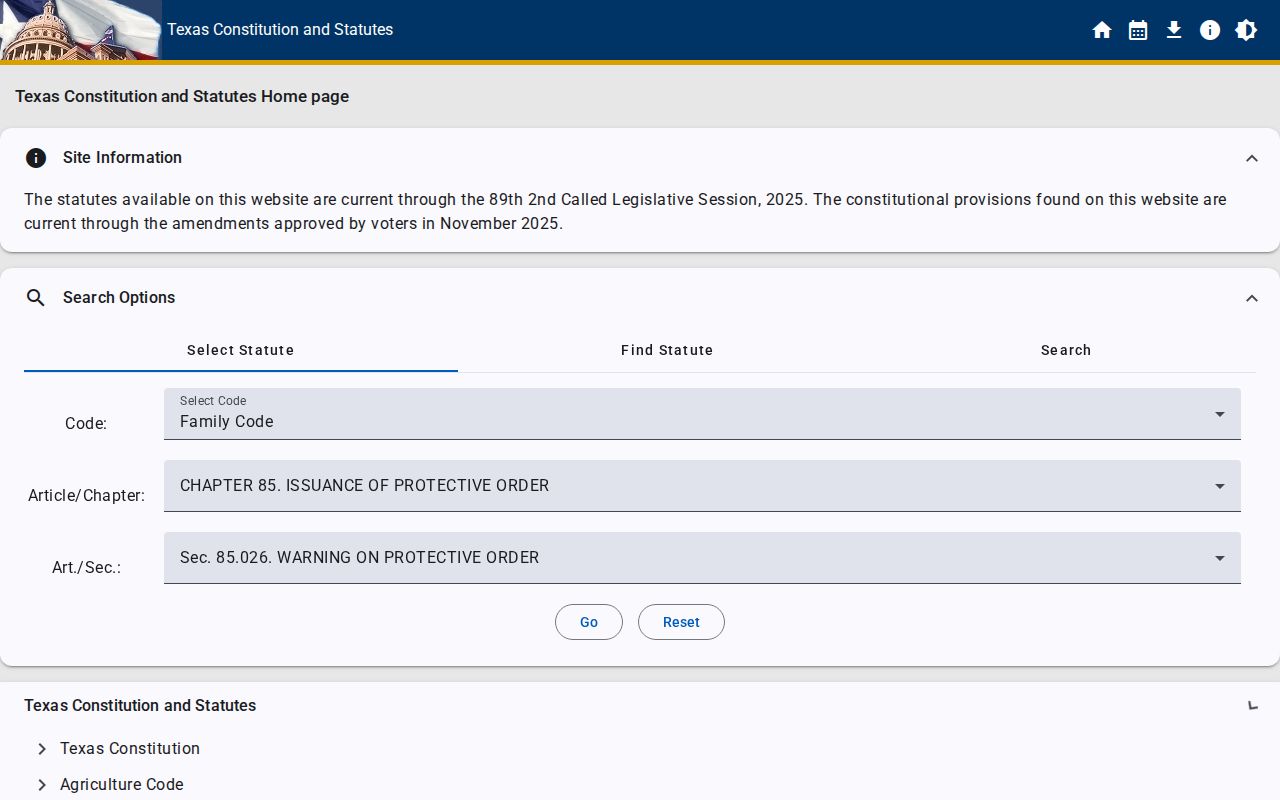Click the download icon in header
Screen dimensions: 1280x800
(x=1174, y=30)
